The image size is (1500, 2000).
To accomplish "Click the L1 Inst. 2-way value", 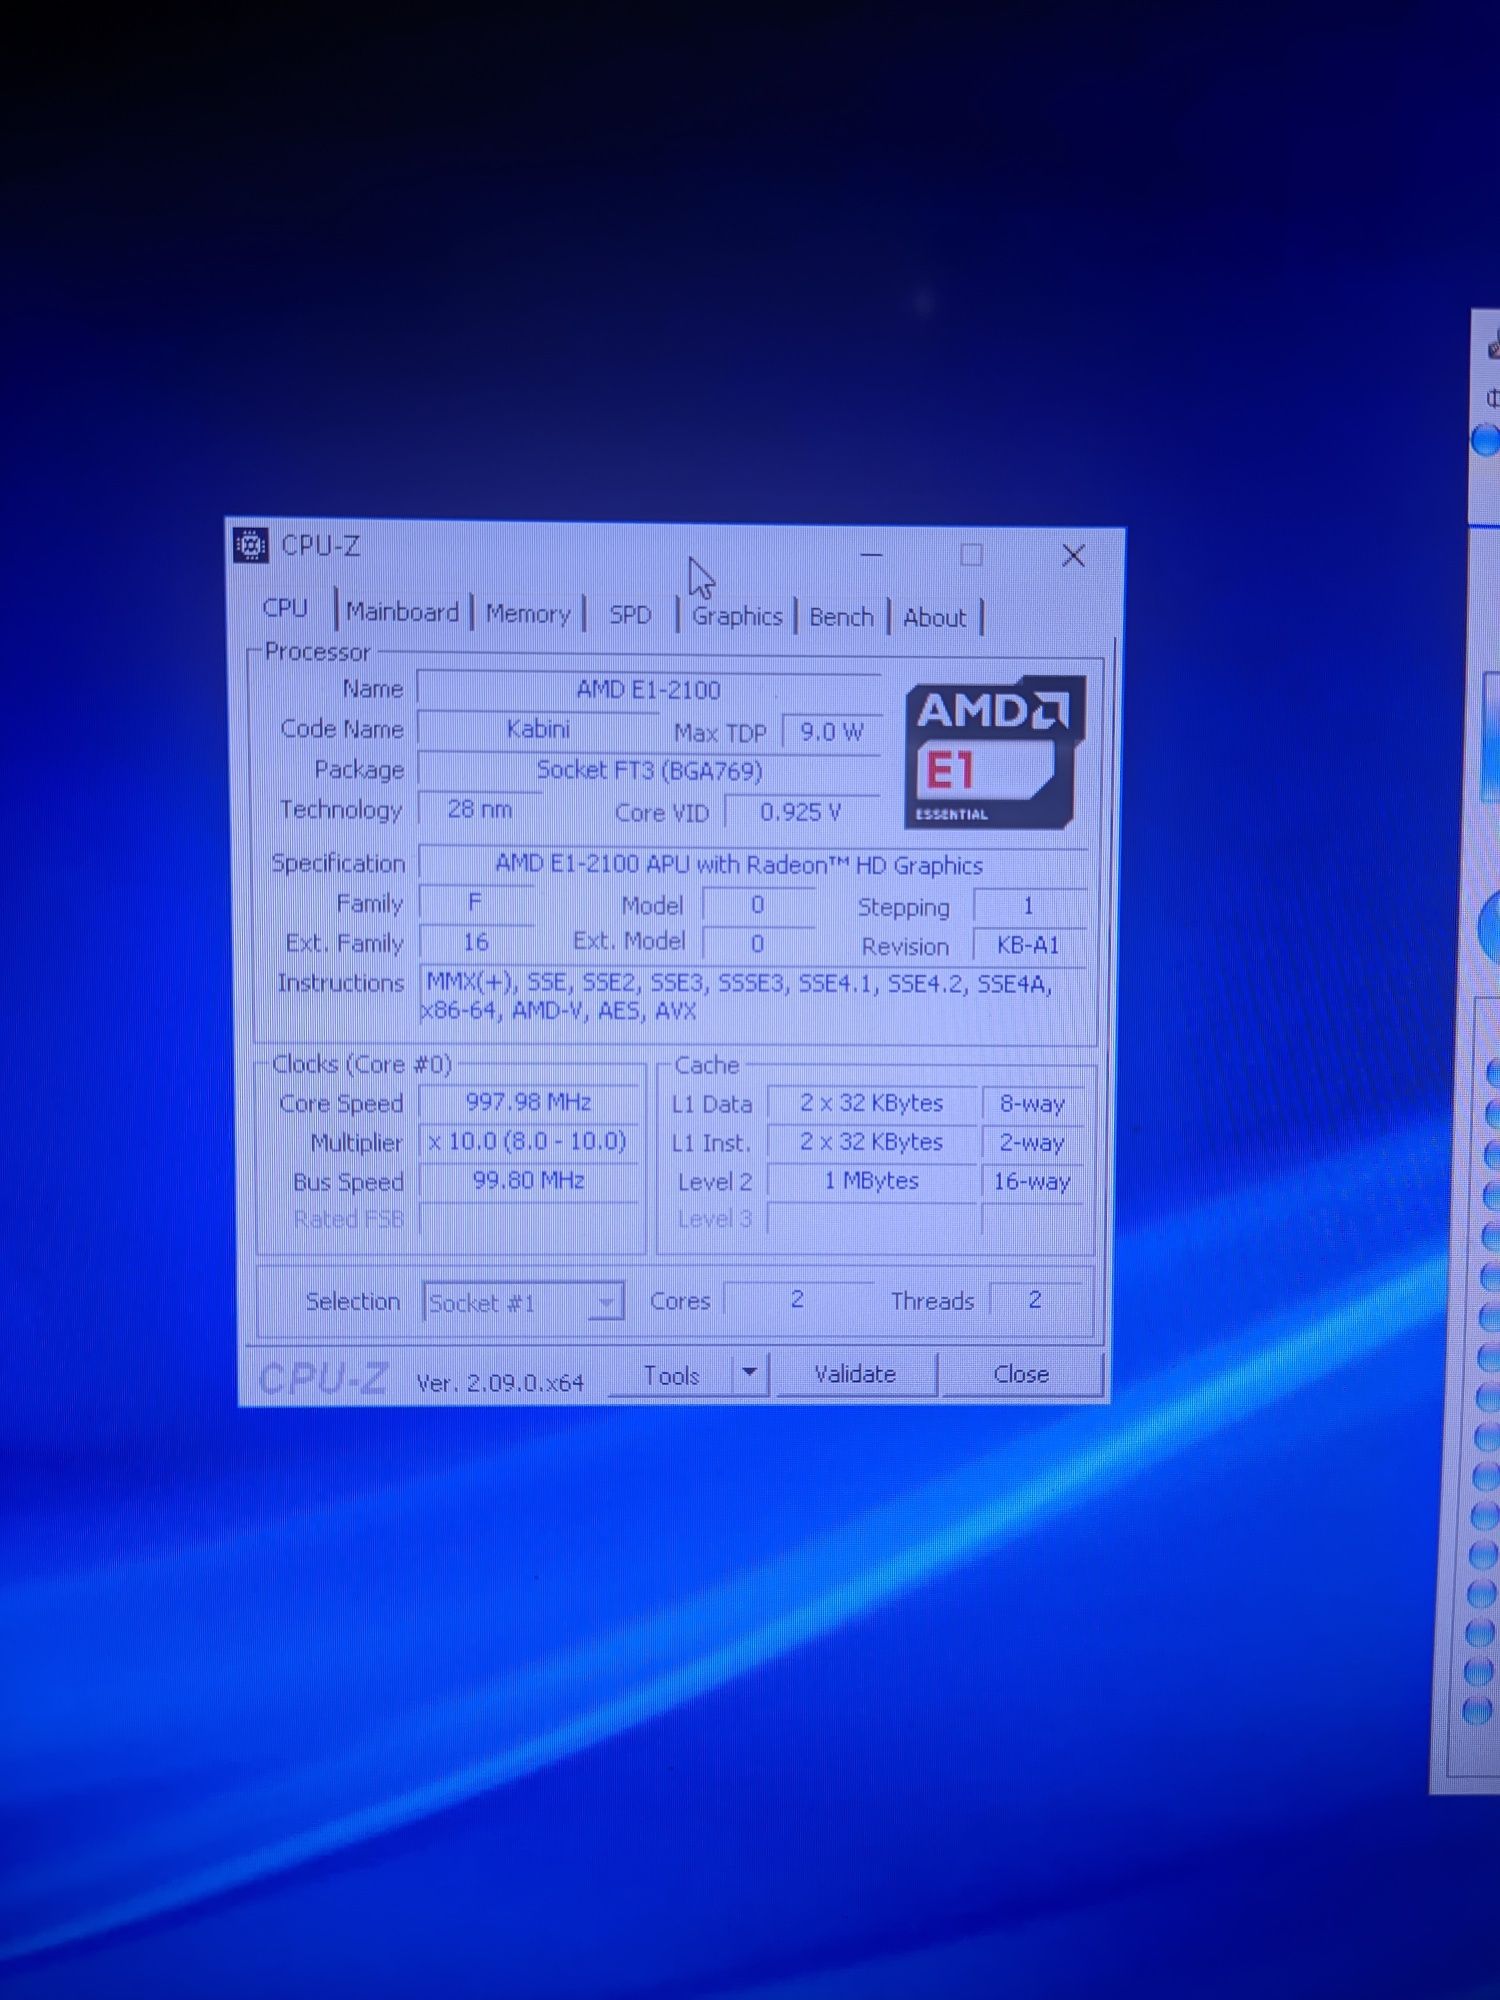I will [x=1033, y=1142].
